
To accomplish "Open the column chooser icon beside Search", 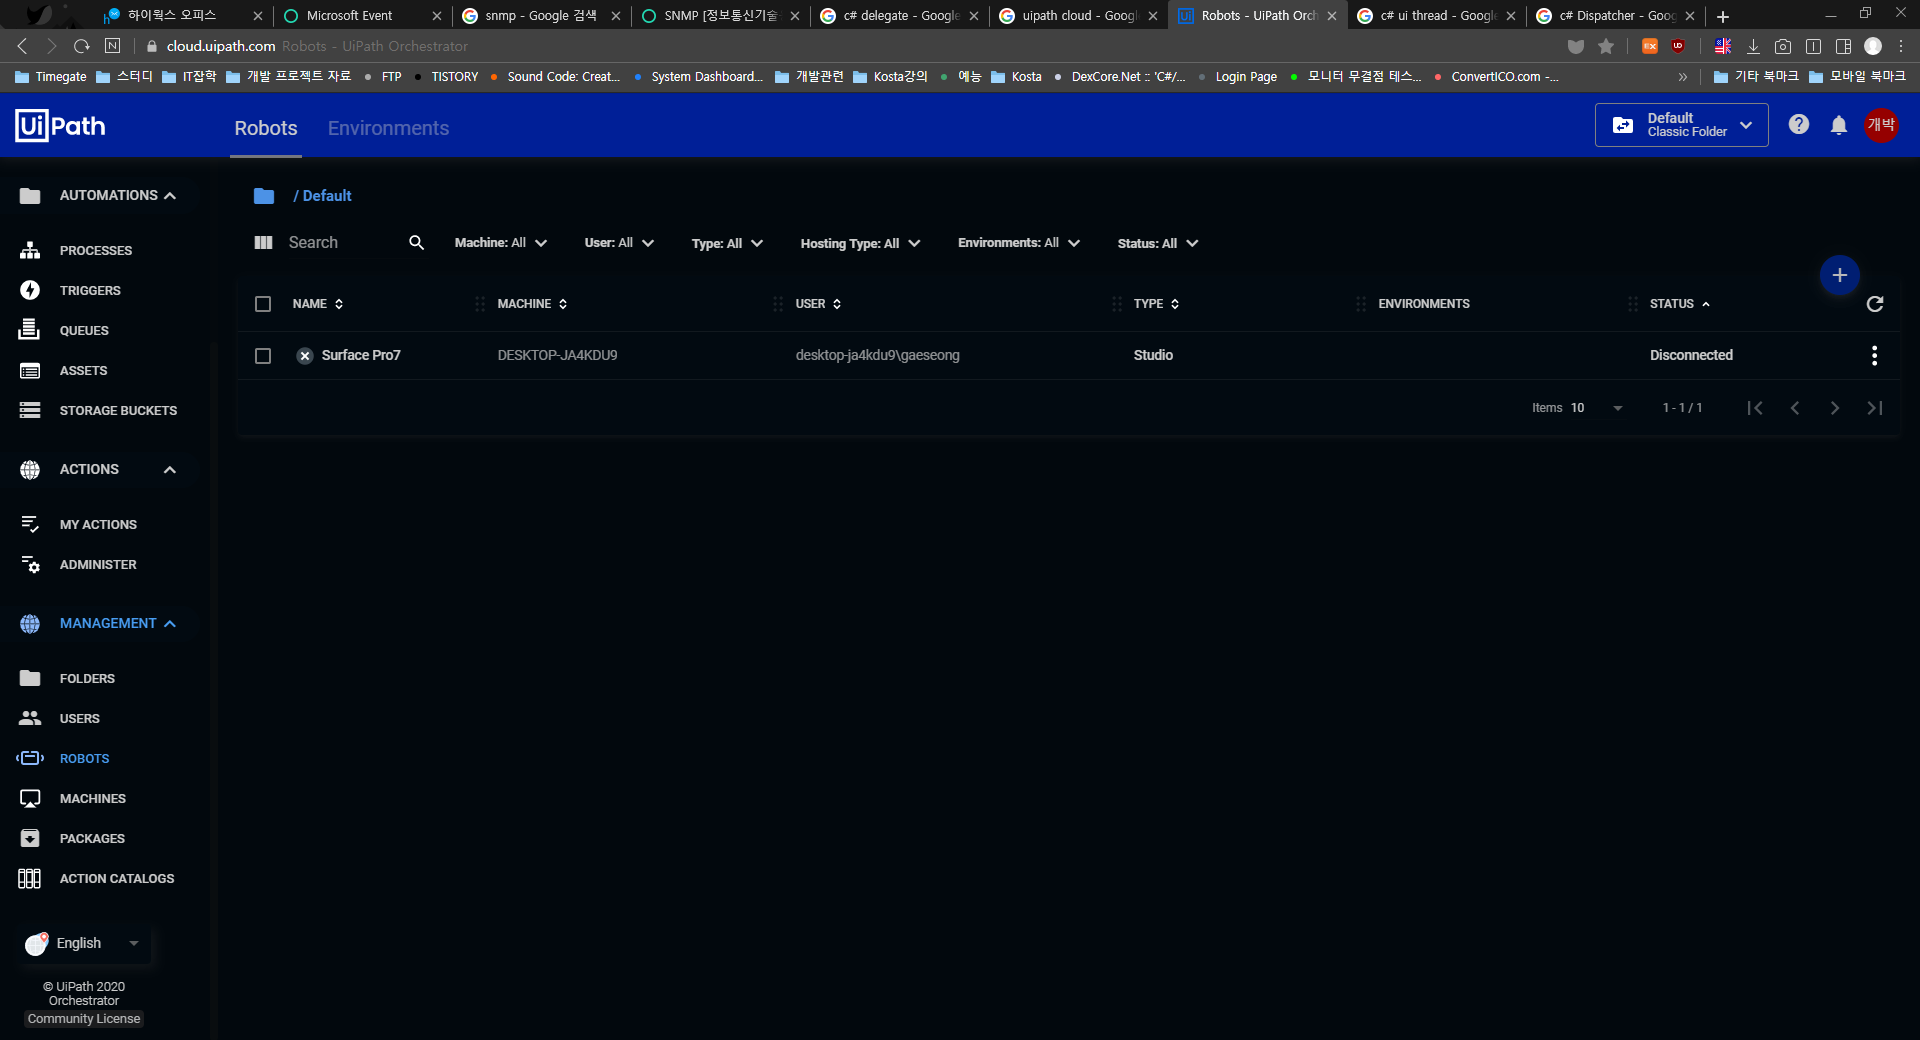I will [264, 243].
